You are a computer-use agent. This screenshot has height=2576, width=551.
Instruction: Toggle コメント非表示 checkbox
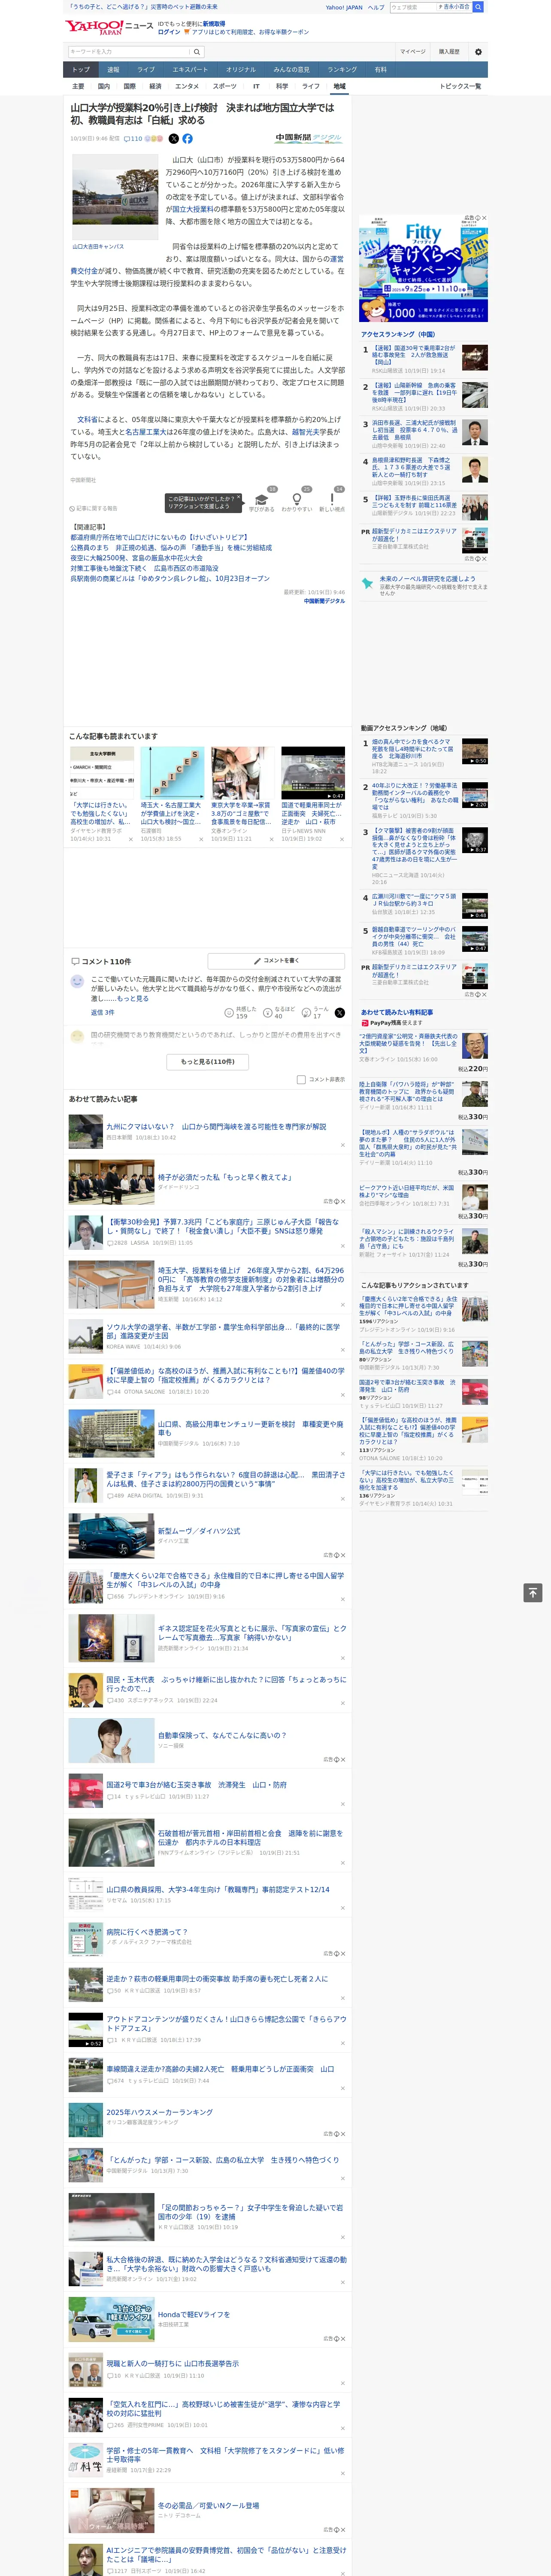301,1080
